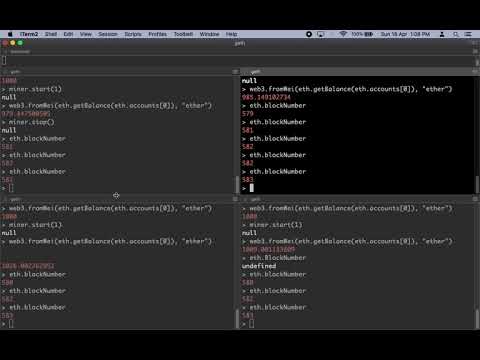480x360 pixels.
Task: Click the scrollbar of the black active pane
Action: tap(477, 184)
